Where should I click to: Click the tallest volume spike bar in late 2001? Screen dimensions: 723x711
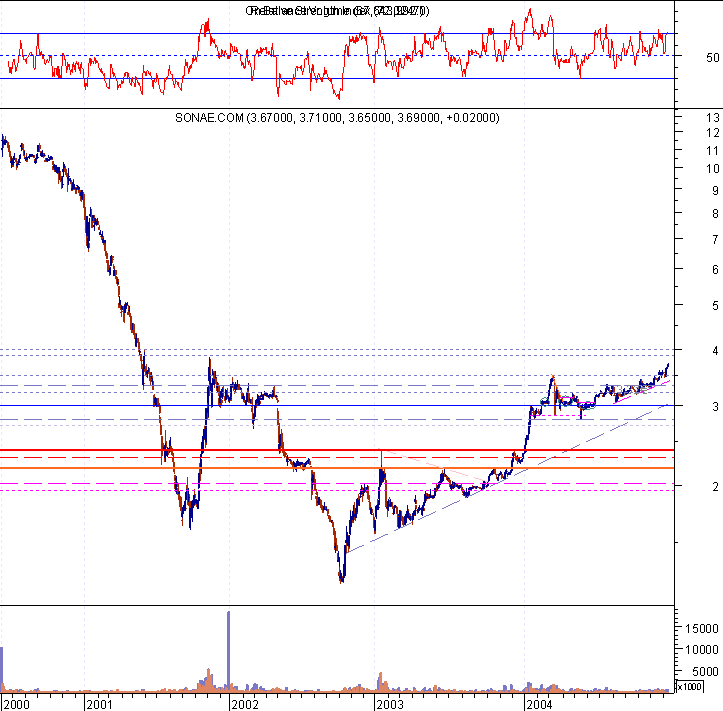pyautogui.click(x=228, y=650)
